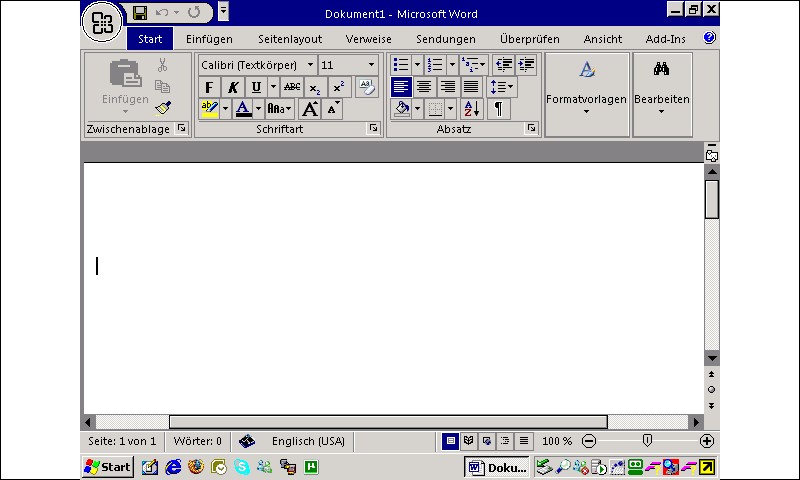Toggle bold F button
Screen dimensions: 800x480
point(209,87)
